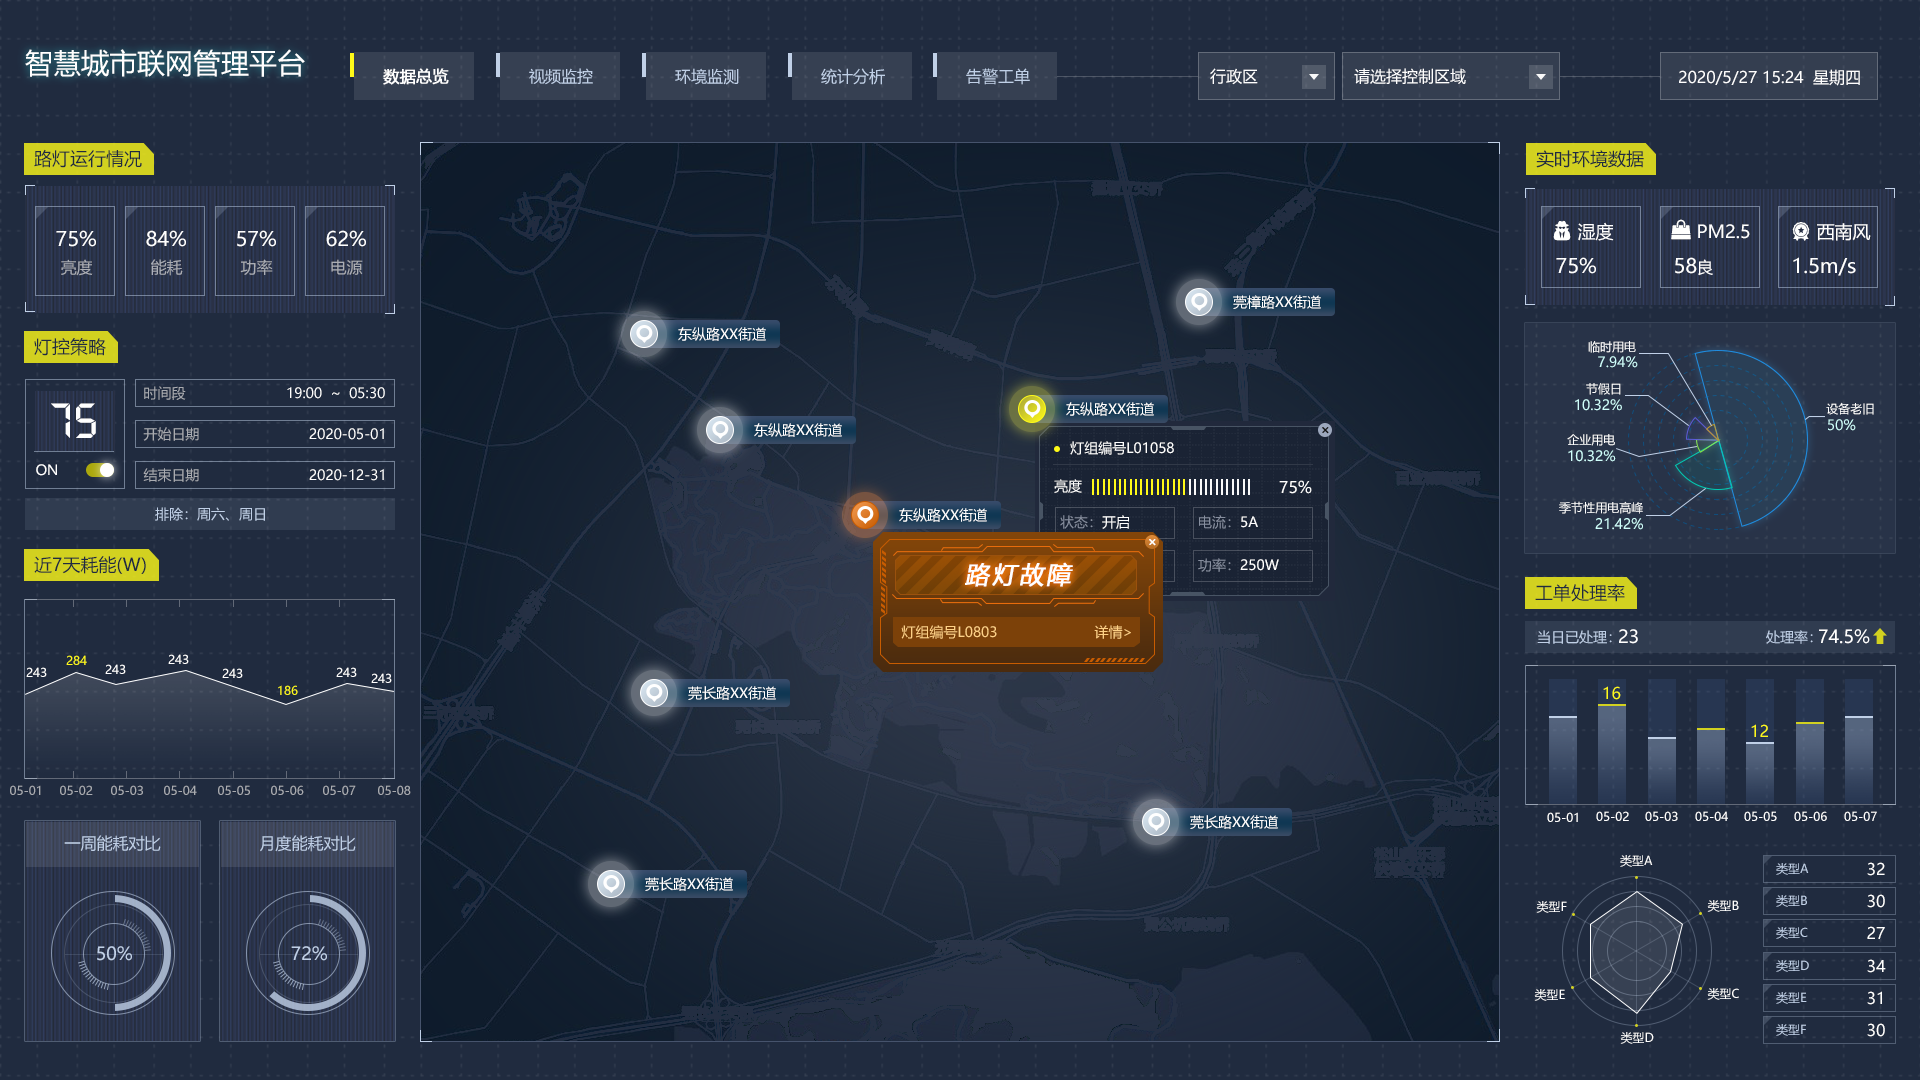Screen dimensions: 1920x1080
Task: Click the humidity icon in the environment panel
Action: [x=1561, y=231]
